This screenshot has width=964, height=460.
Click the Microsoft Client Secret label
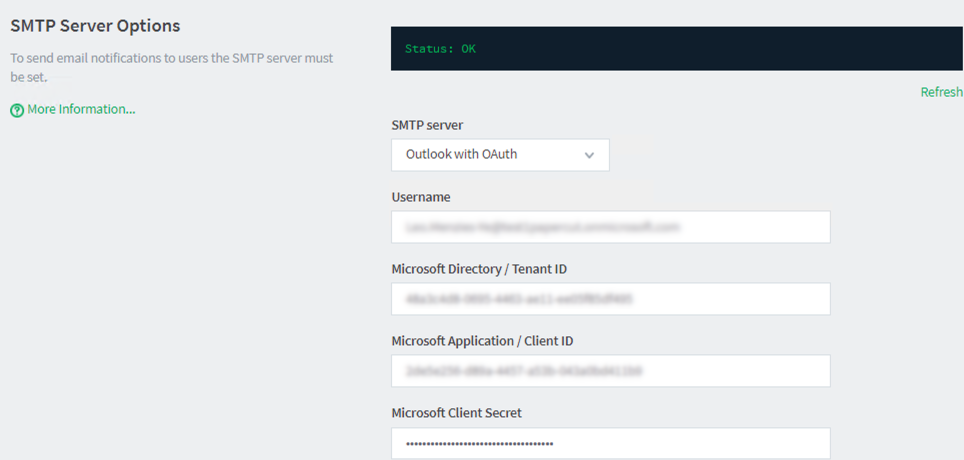pos(457,413)
